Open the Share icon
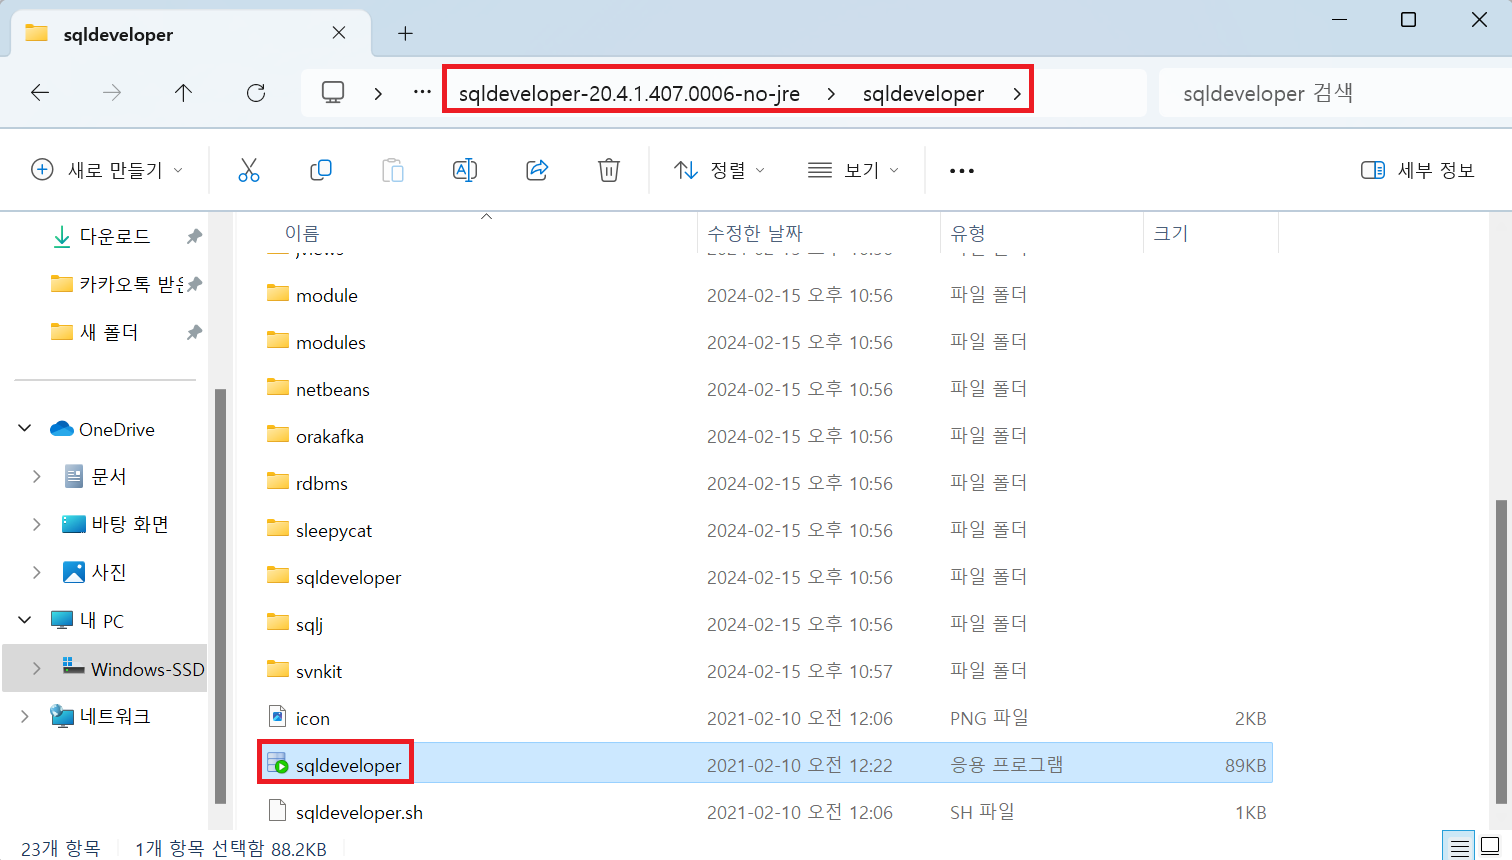The image size is (1512, 860). point(536,170)
